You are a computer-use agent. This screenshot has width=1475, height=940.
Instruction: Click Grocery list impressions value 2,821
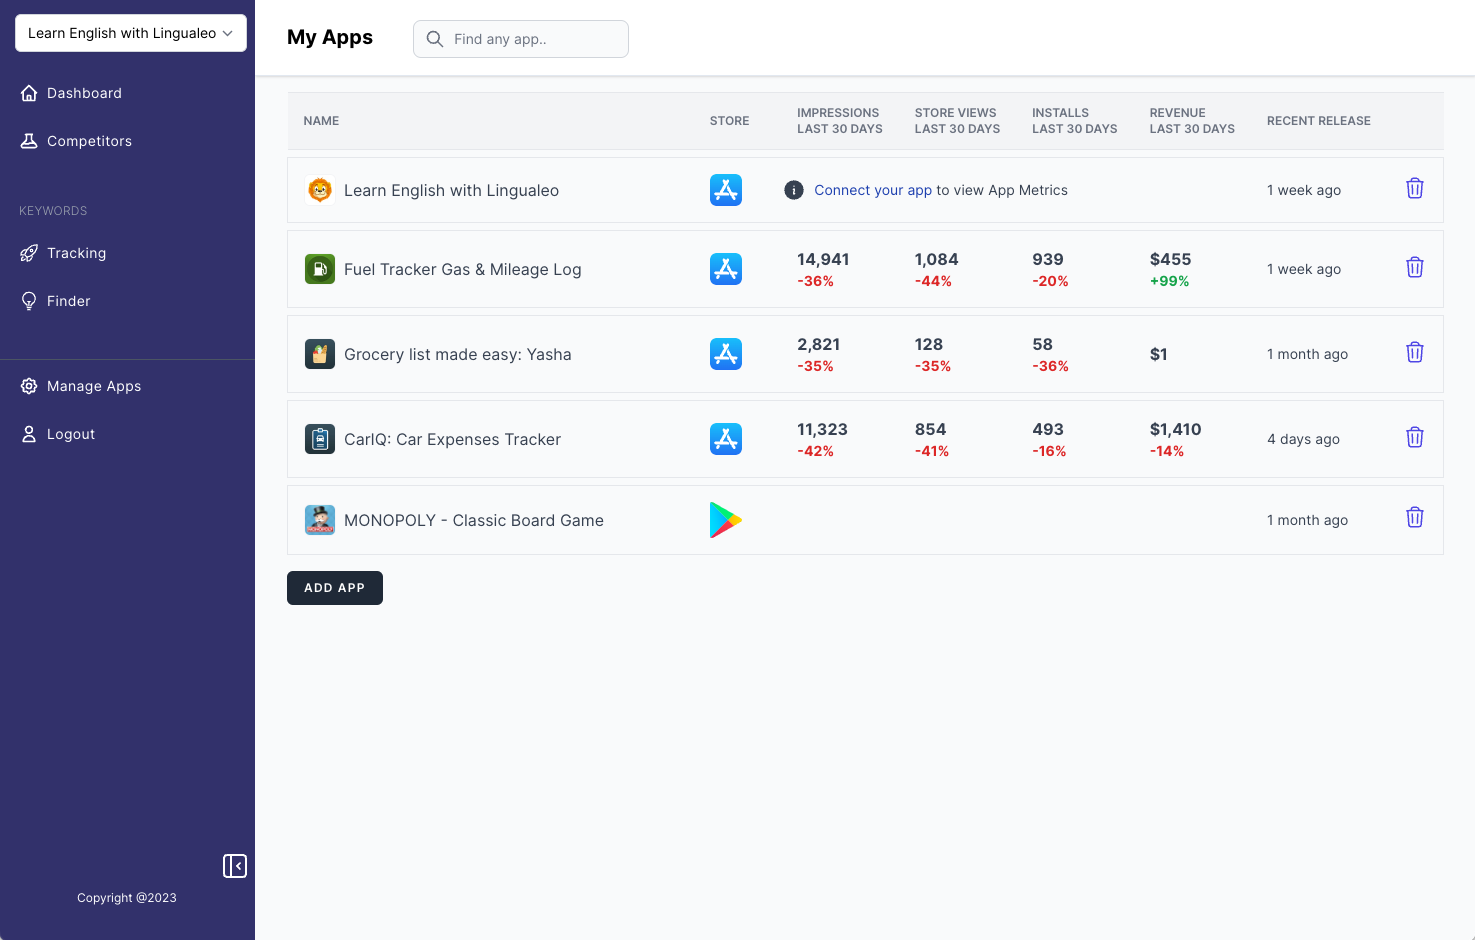click(x=819, y=344)
